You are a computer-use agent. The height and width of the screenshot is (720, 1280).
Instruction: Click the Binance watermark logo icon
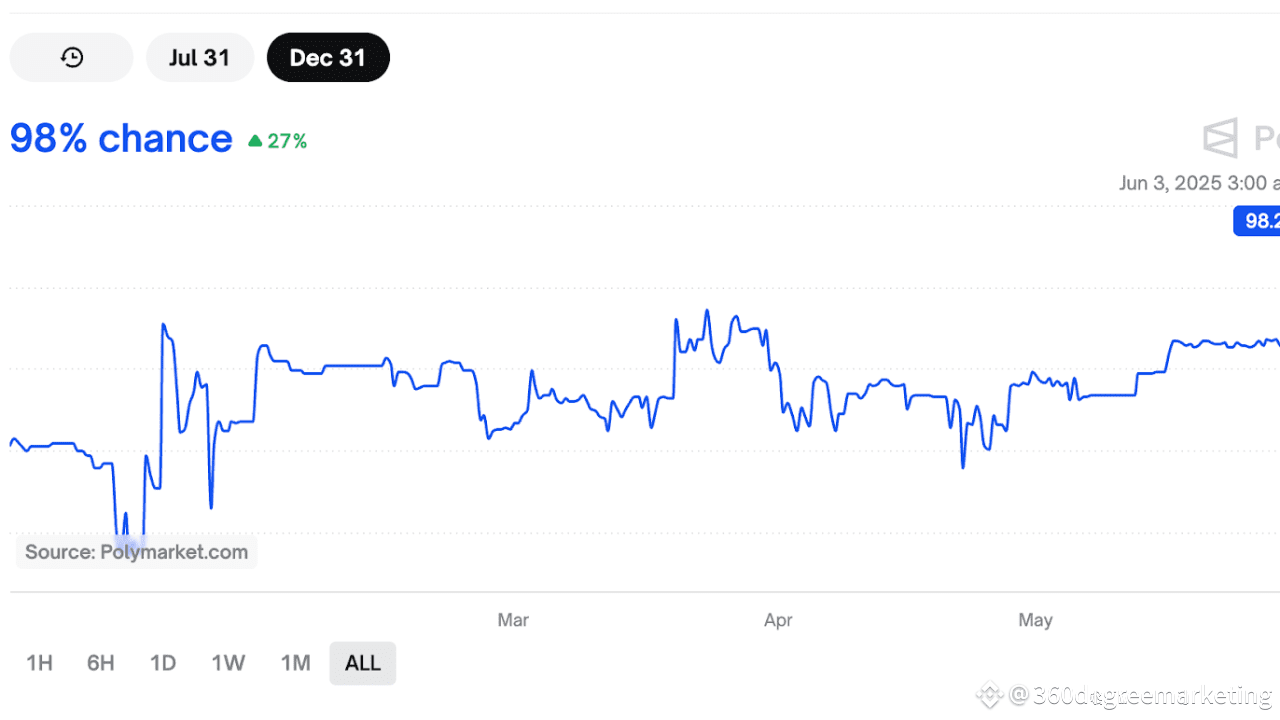pos(989,694)
